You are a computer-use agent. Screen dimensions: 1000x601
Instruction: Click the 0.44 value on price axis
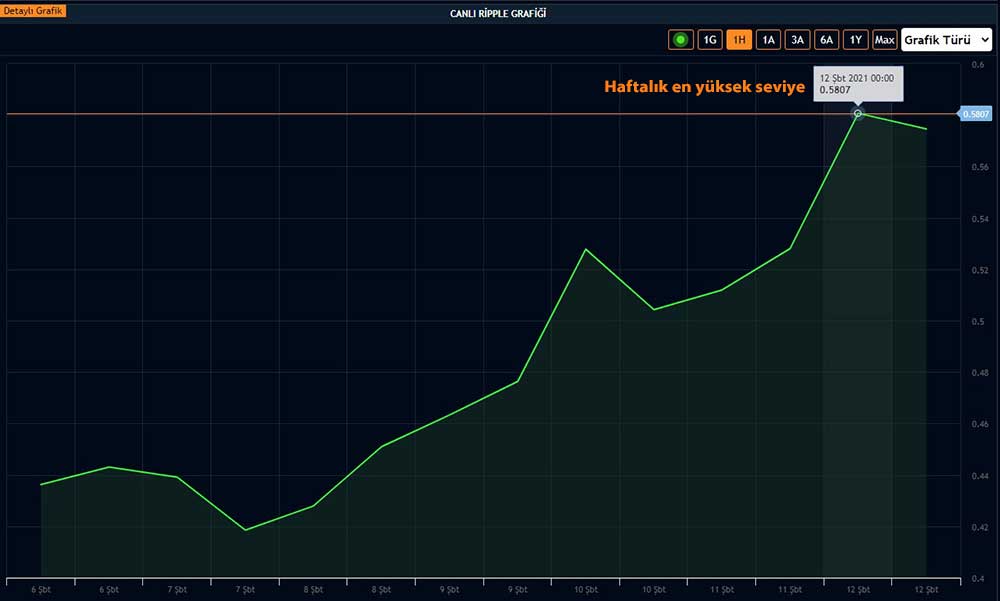point(980,476)
